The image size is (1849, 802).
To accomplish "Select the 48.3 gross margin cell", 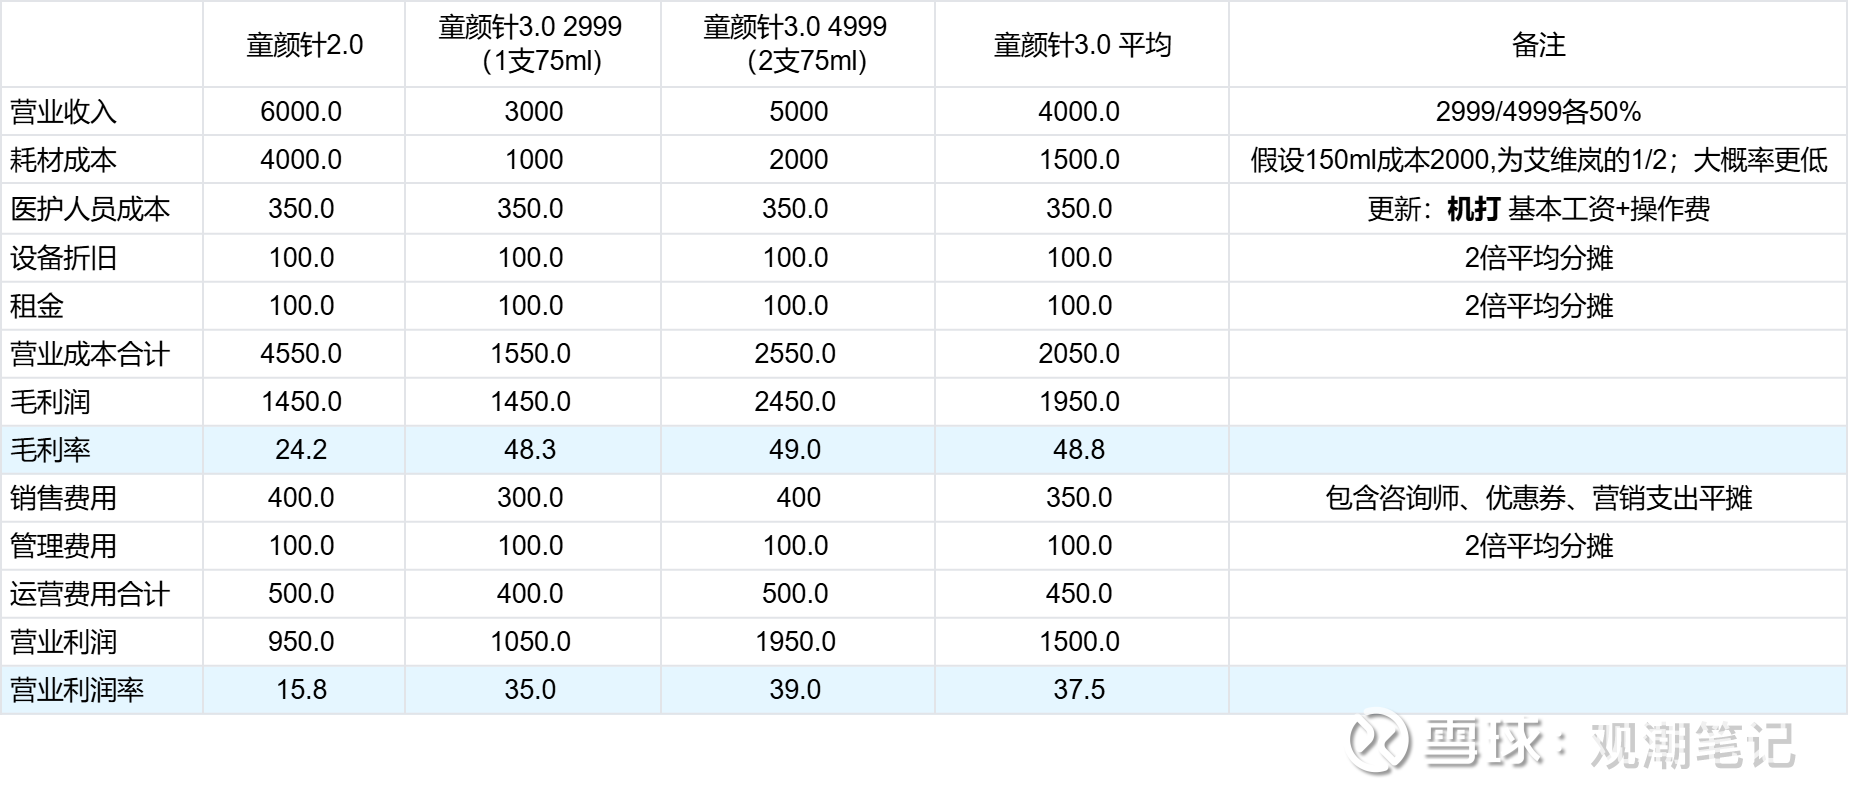I will click(530, 450).
